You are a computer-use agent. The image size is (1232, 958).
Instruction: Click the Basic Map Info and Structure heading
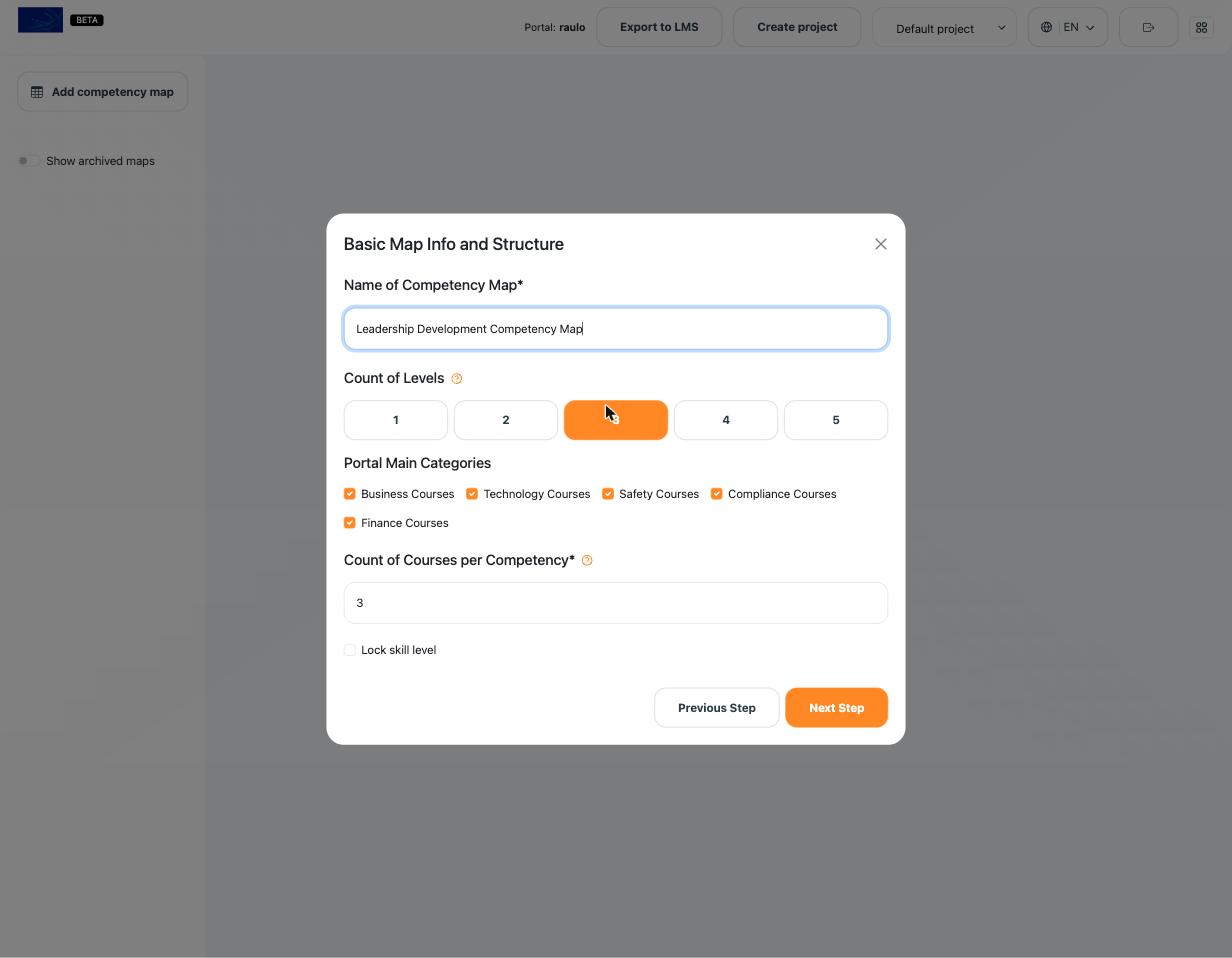pyautogui.click(x=454, y=244)
